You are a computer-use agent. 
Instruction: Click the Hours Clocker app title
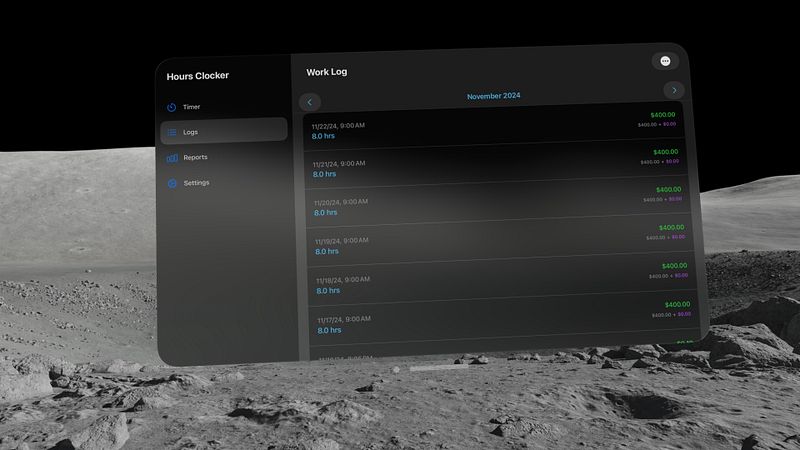pyautogui.click(x=197, y=76)
